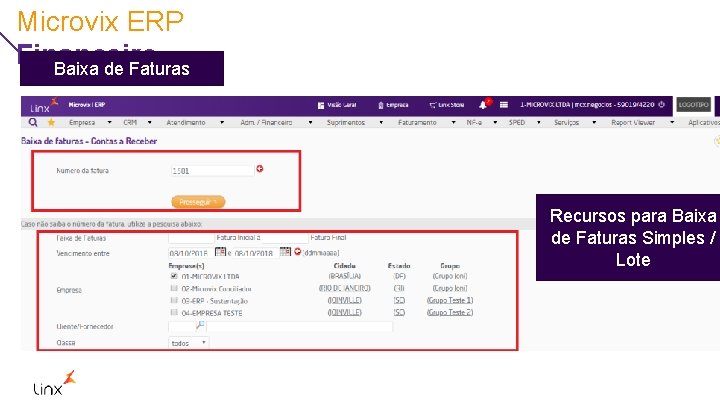This screenshot has height=405, width=720.
Task: Open the Empresa building icon in header
Action: click(x=380, y=105)
